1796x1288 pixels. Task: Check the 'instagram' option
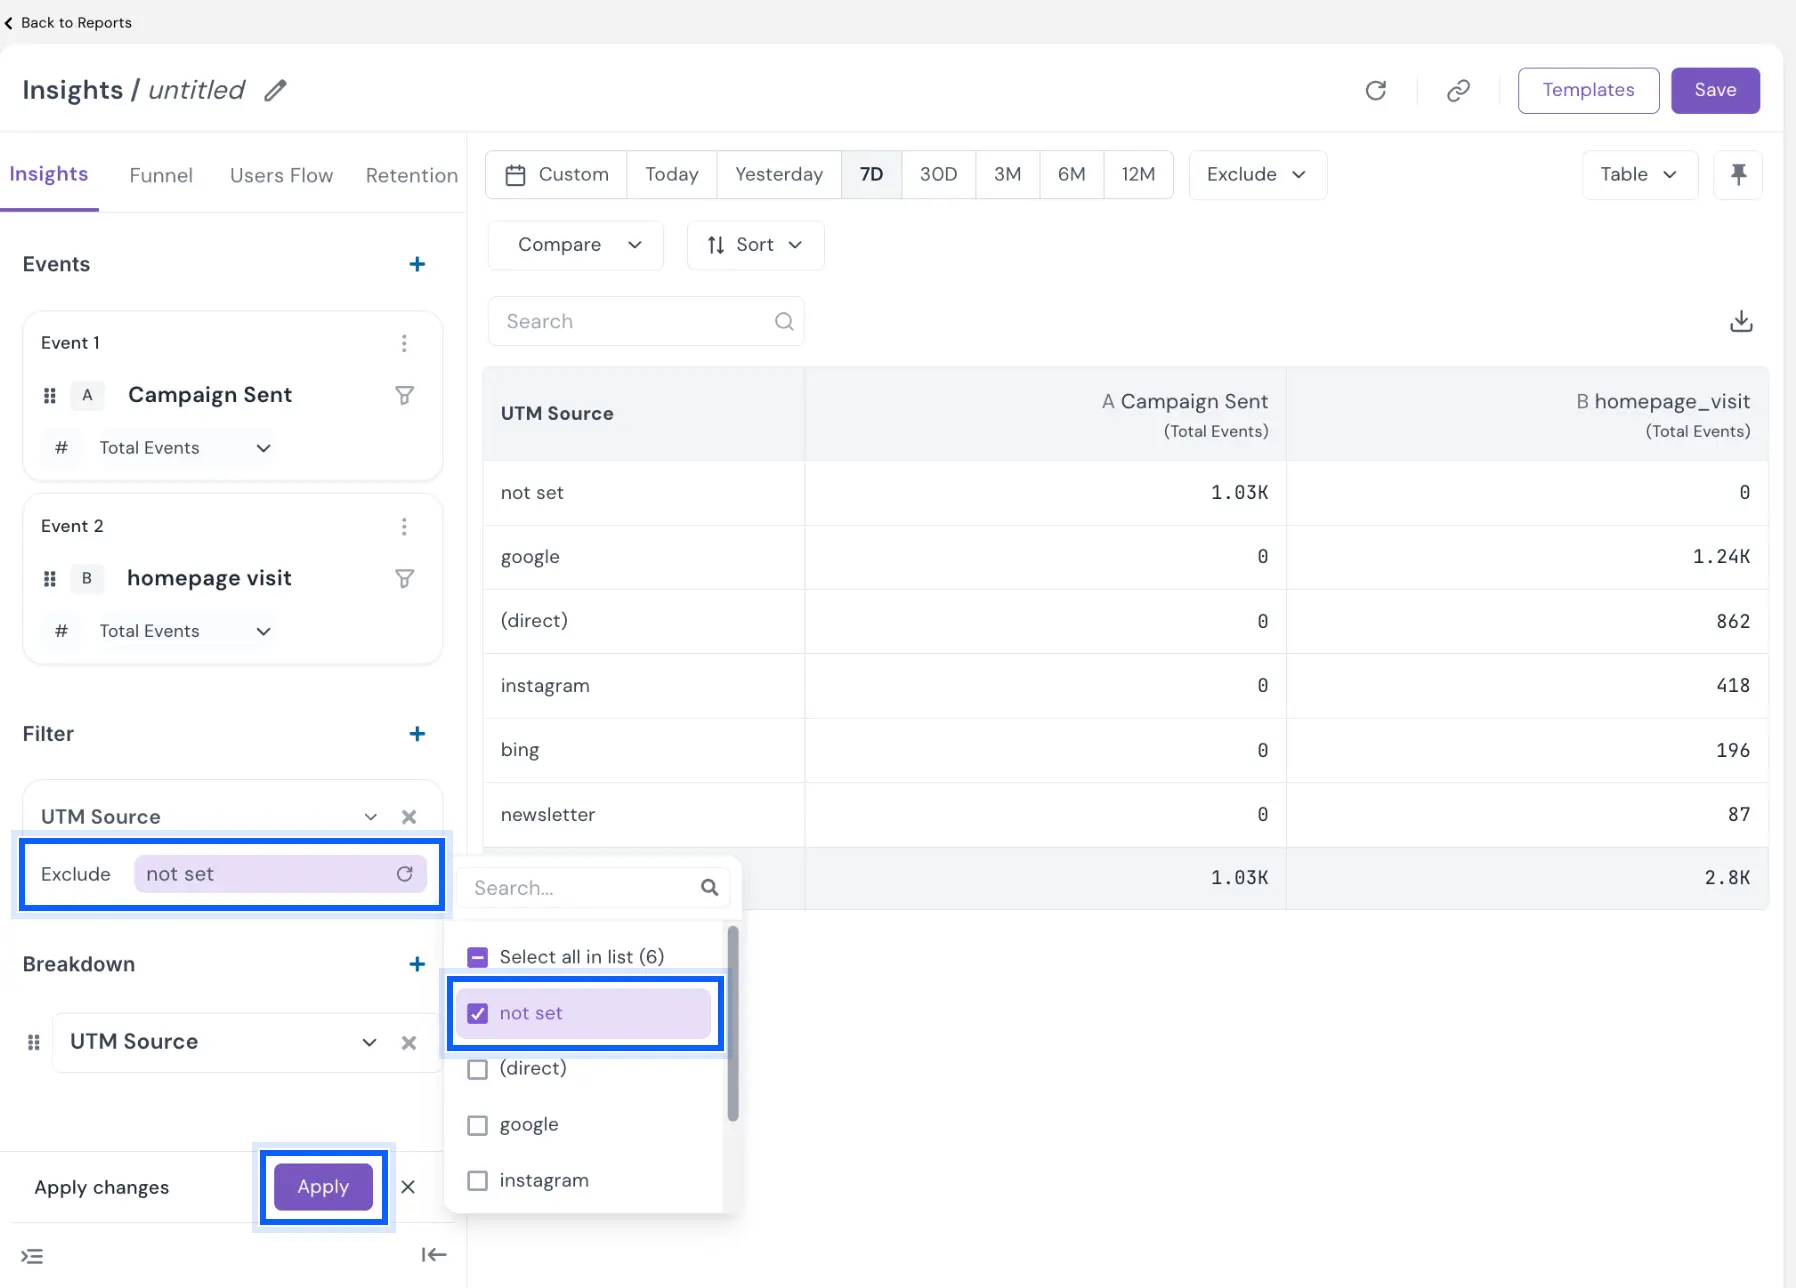(x=478, y=1181)
